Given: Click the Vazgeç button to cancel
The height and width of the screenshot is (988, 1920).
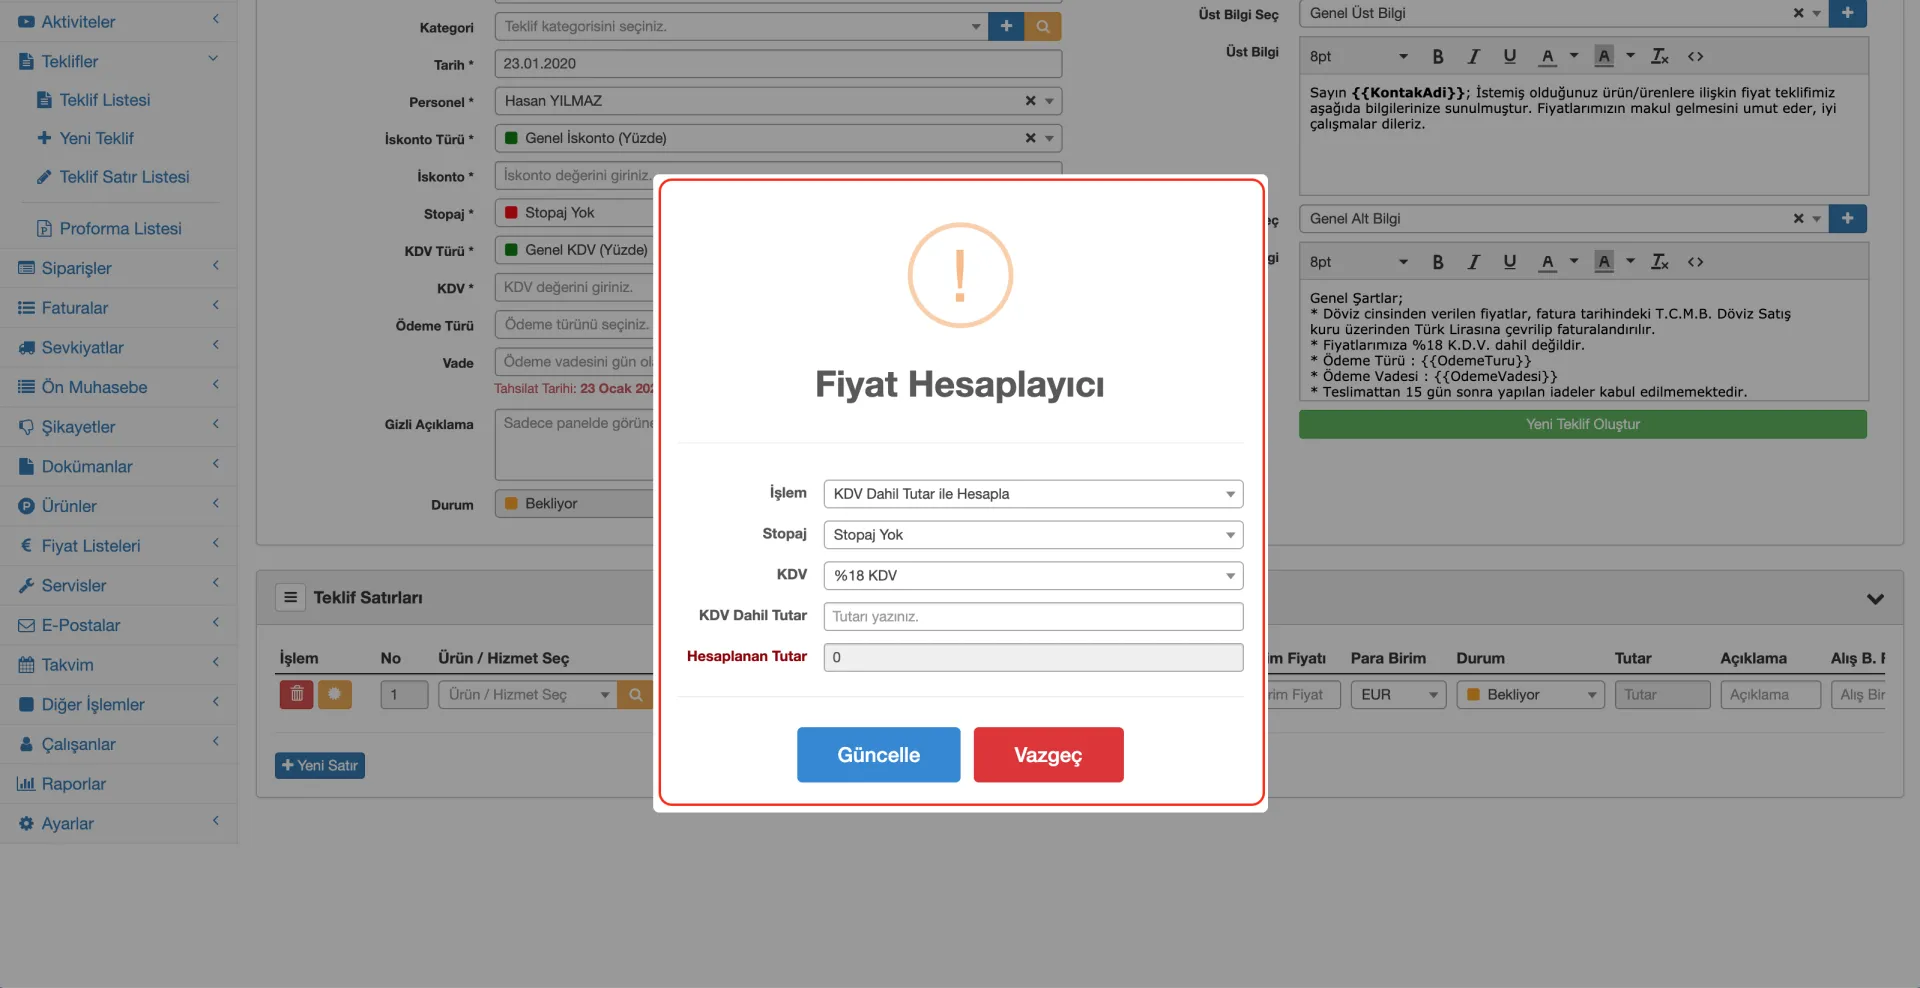Looking at the screenshot, I should [x=1048, y=754].
